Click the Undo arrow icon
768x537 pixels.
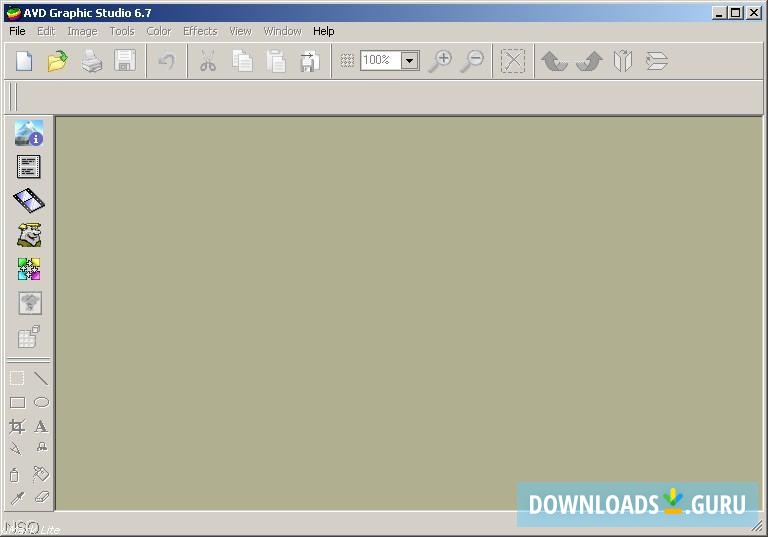(x=167, y=61)
